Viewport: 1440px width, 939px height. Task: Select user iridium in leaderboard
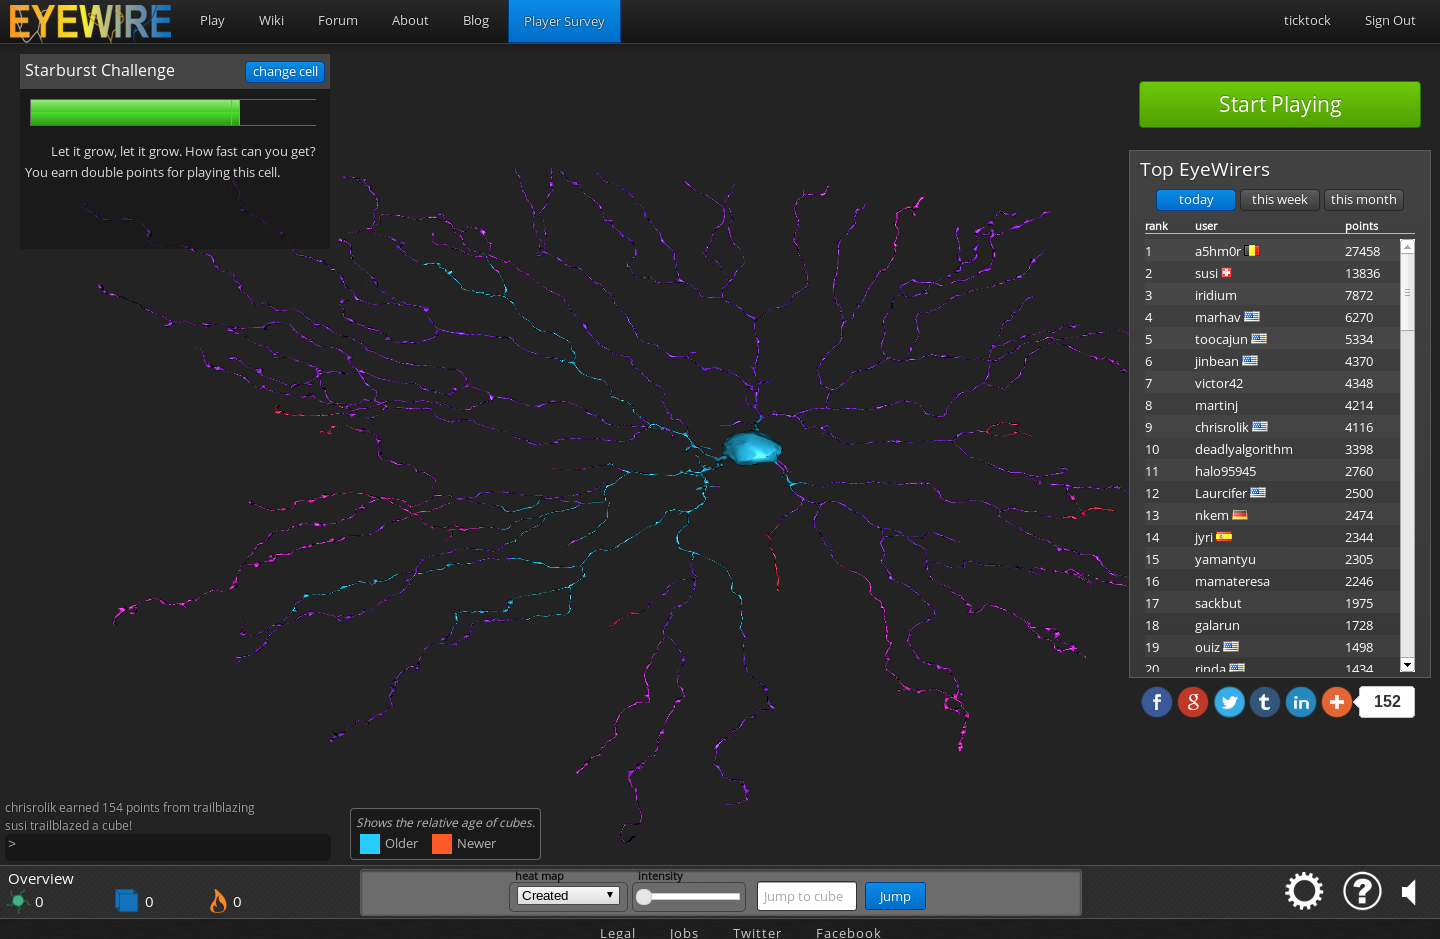click(1215, 296)
